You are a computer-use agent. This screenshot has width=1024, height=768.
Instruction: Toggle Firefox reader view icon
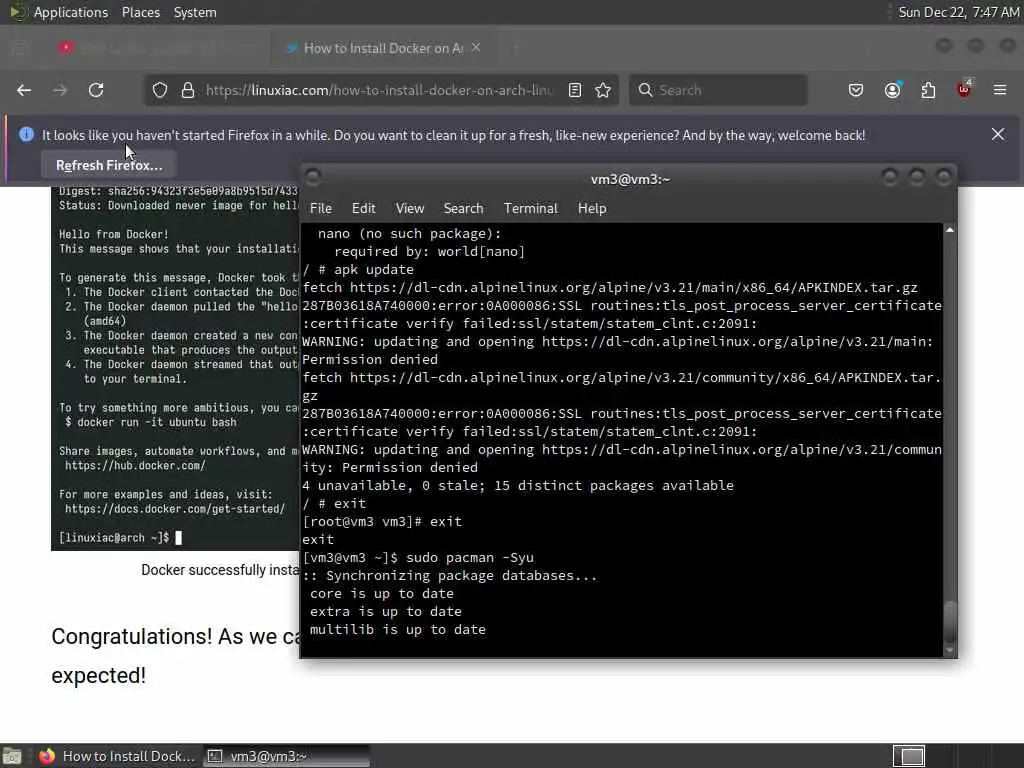coord(575,90)
